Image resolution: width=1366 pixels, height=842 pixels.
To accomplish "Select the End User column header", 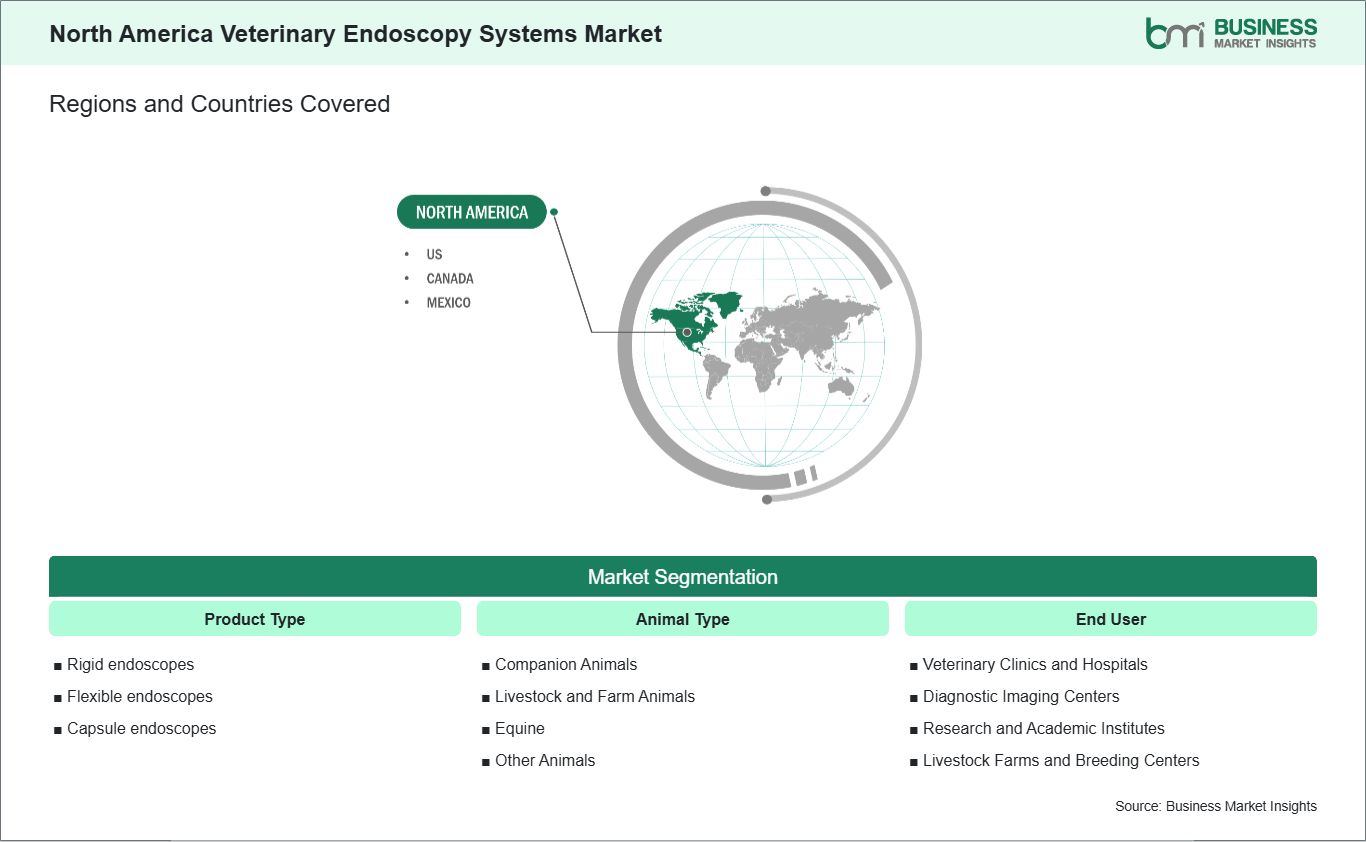I will pyautogui.click(x=1111, y=619).
